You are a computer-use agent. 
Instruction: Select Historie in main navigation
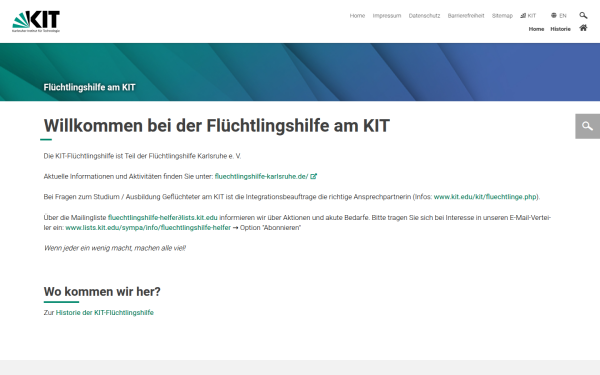click(560, 29)
